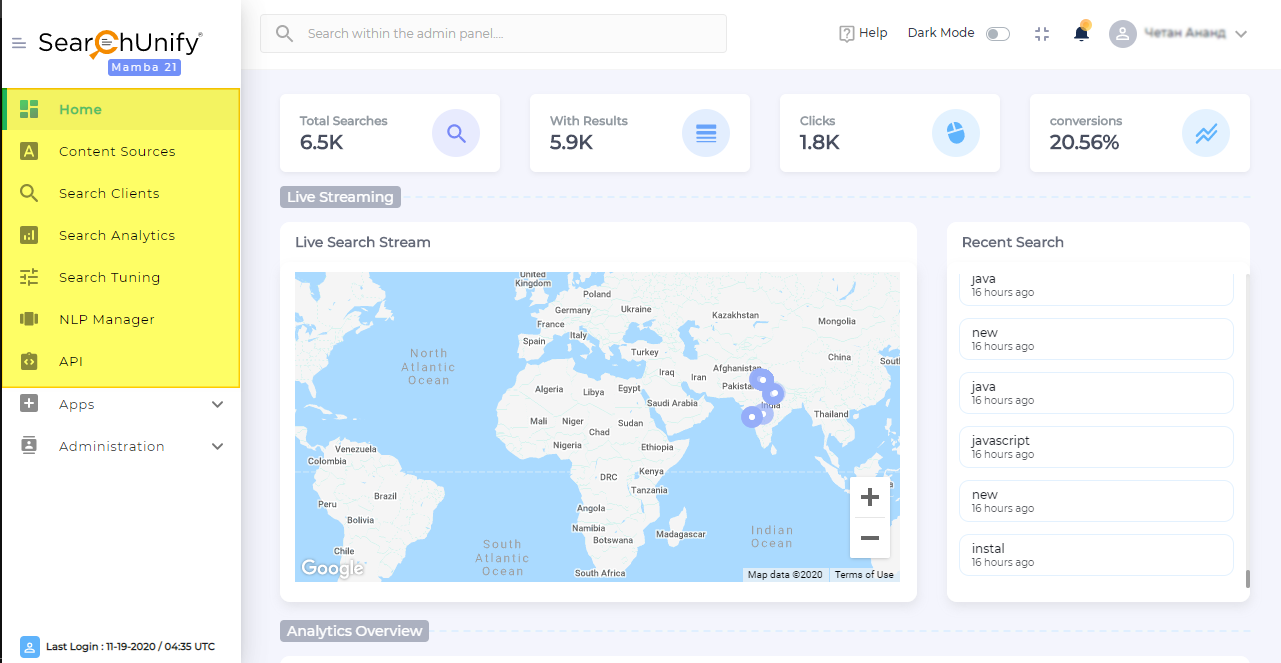Image resolution: width=1281 pixels, height=663 pixels.
Task: Go to Search Analytics in the sidebar
Action: pyautogui.click(x=117, y=236)
